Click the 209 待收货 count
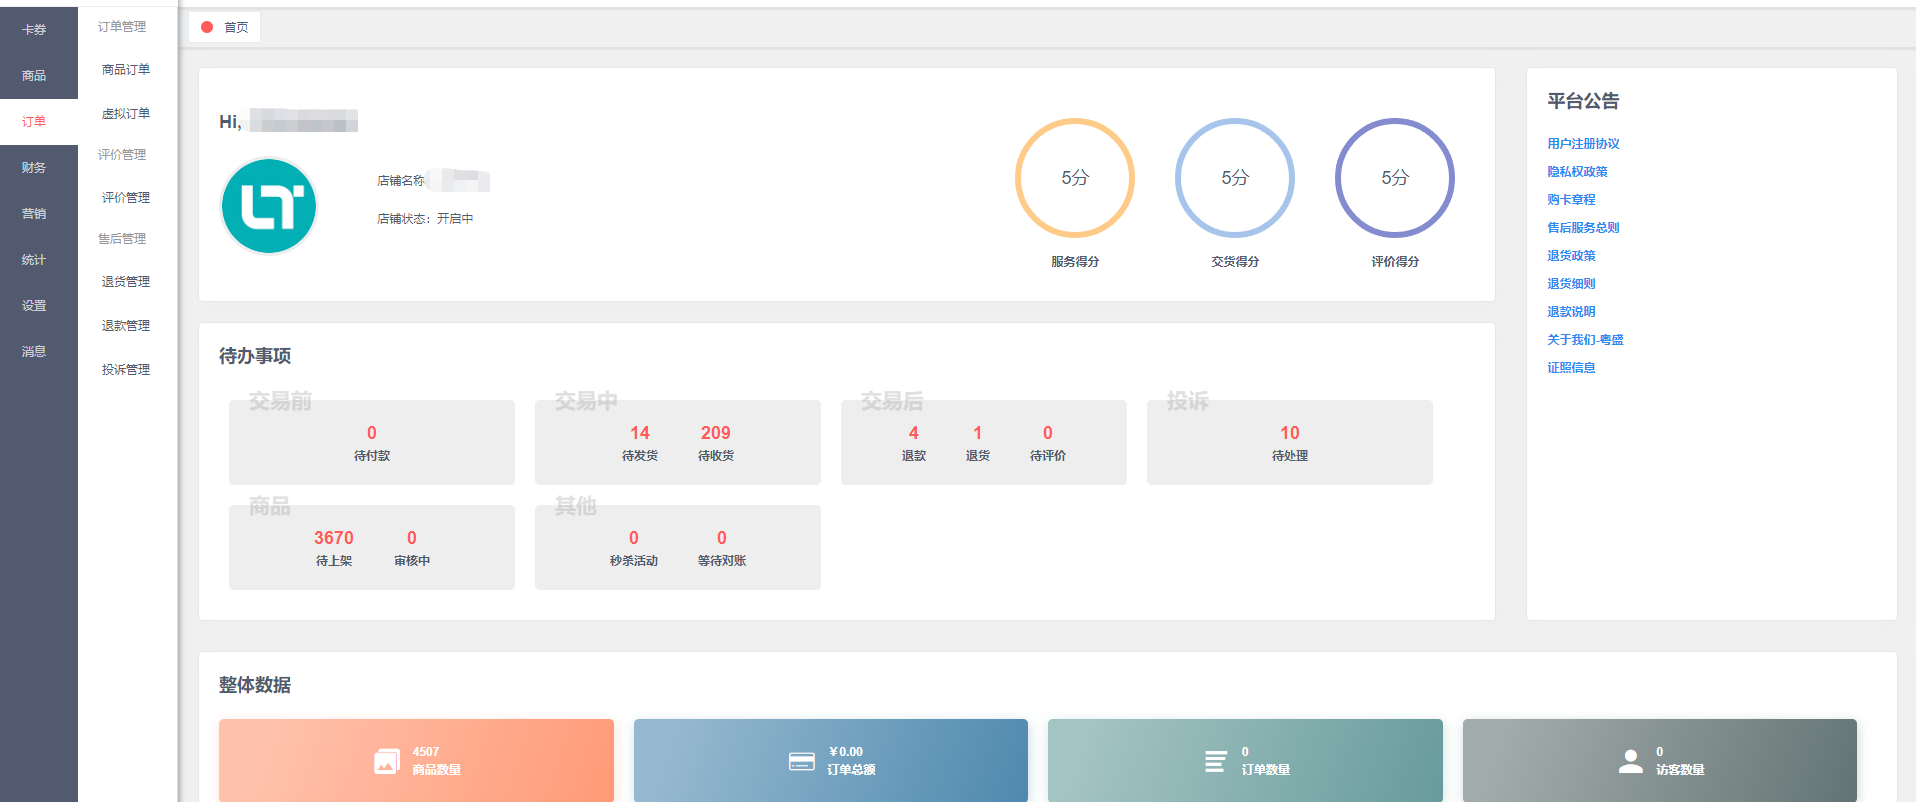 point(716,433)
